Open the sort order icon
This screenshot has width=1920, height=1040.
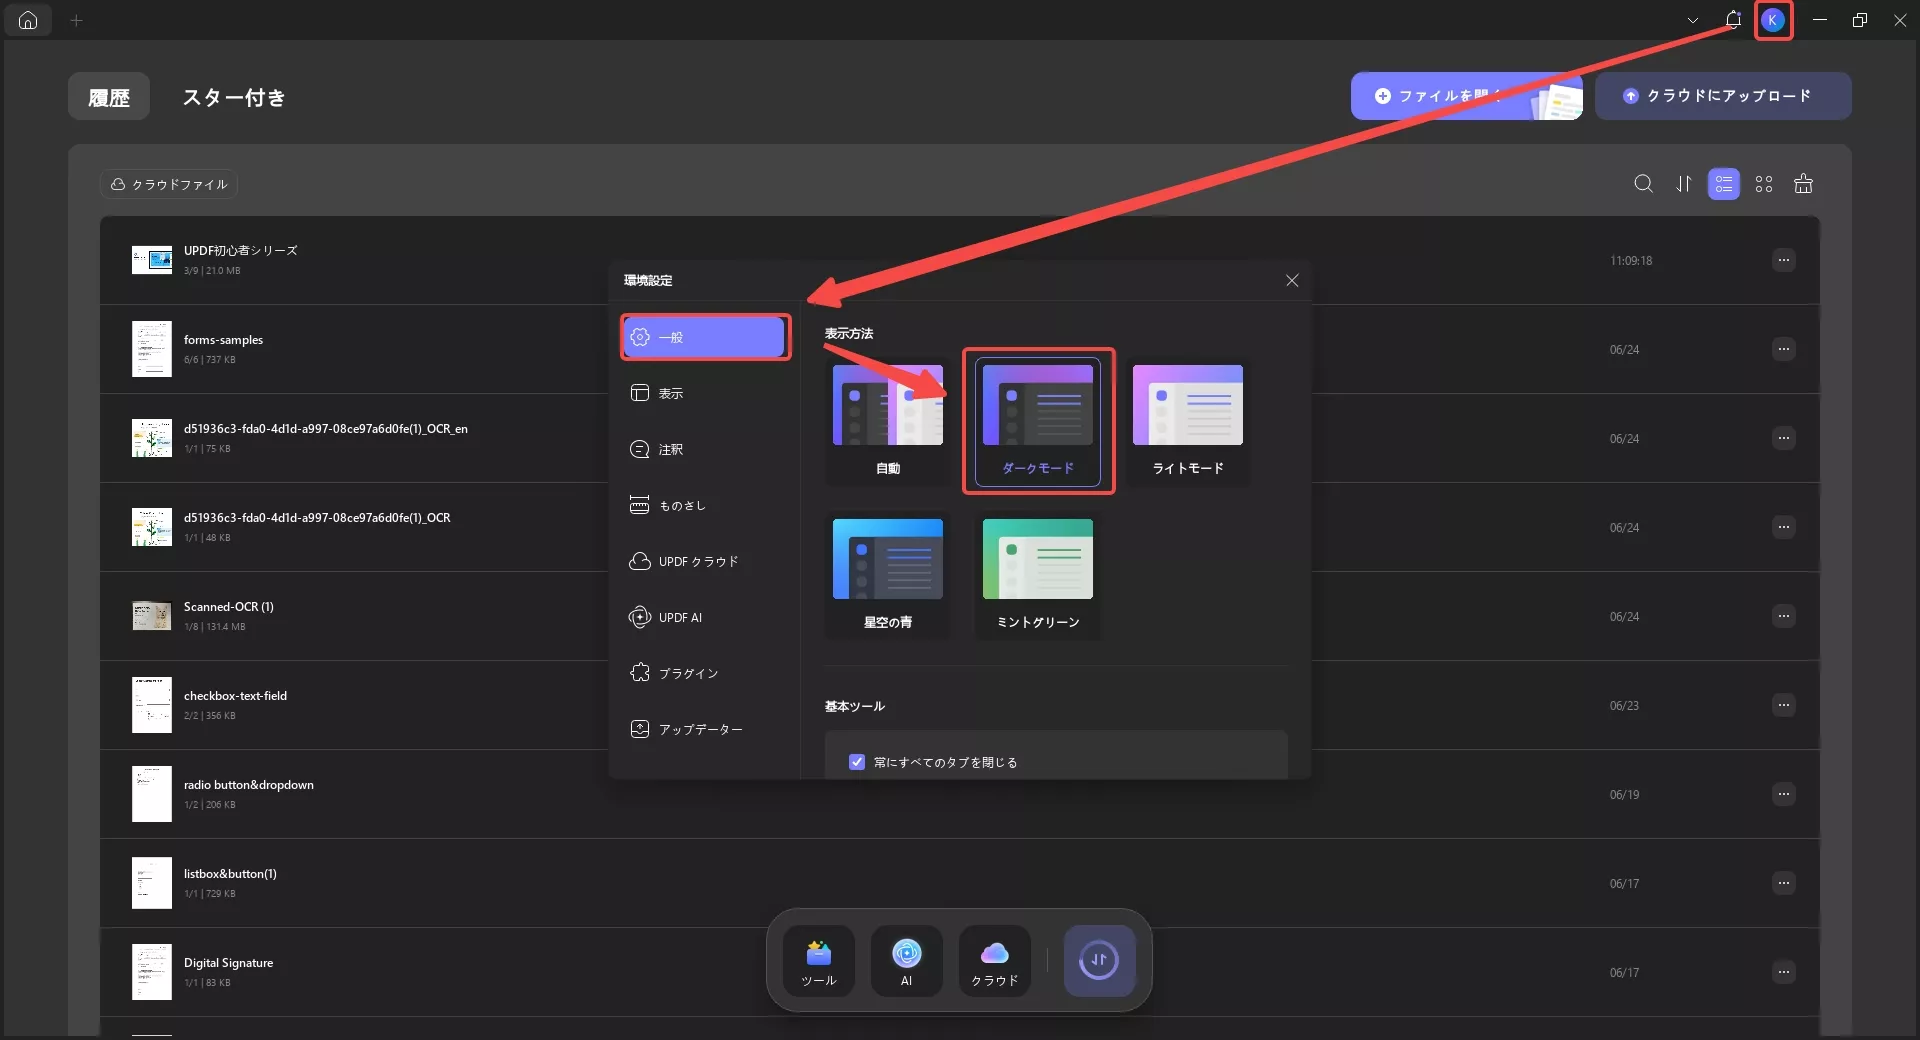[1684, 184]
